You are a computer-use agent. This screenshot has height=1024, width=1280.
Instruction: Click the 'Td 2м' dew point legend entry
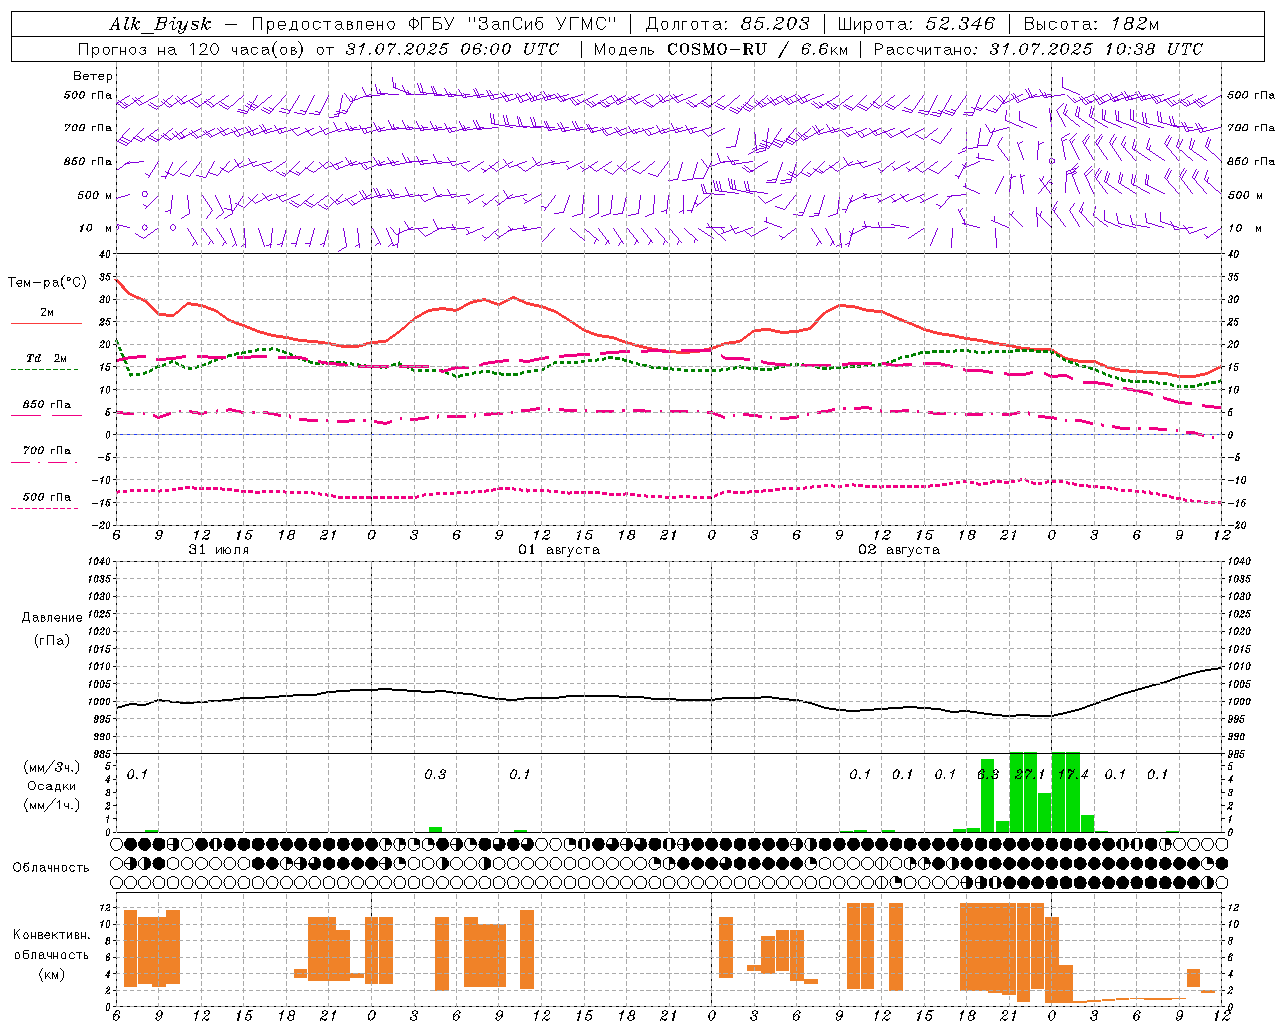[x=46, y=358]
